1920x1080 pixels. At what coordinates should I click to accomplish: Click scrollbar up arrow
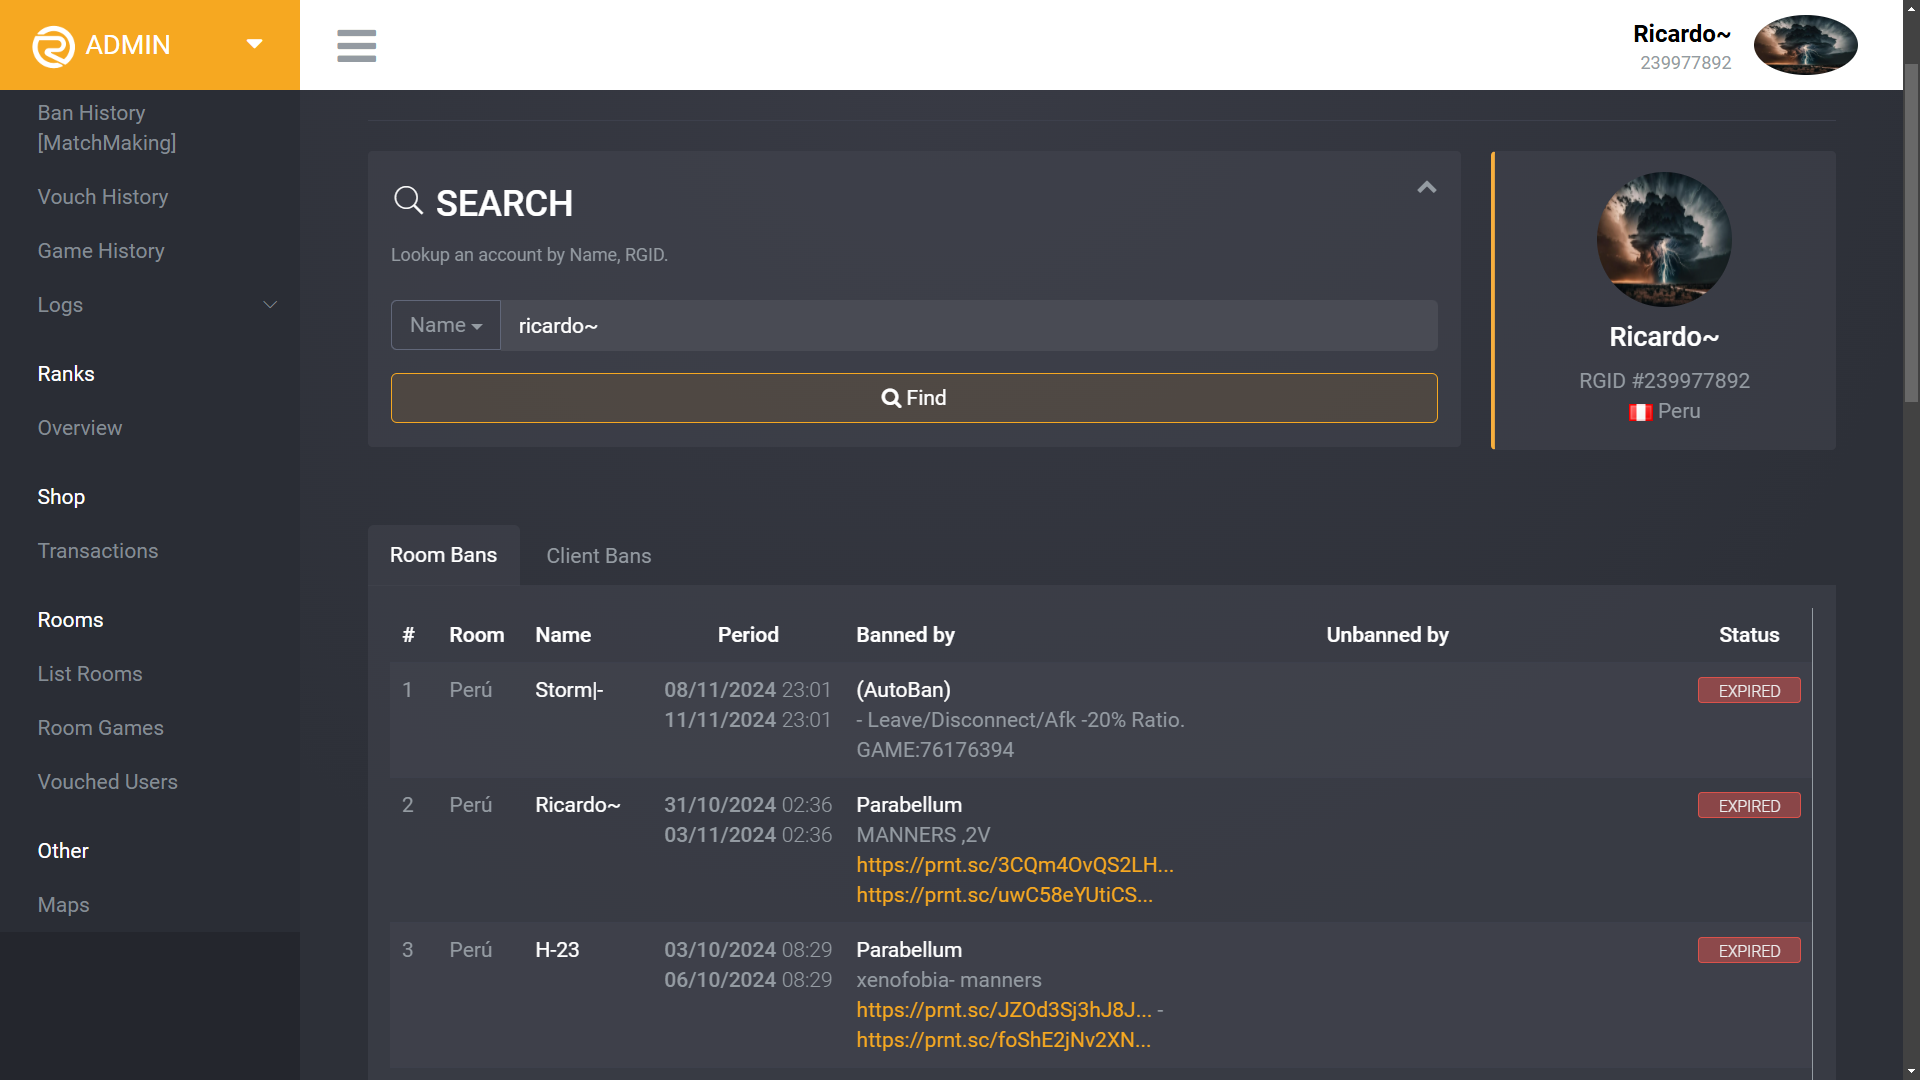coord(1911,8)
